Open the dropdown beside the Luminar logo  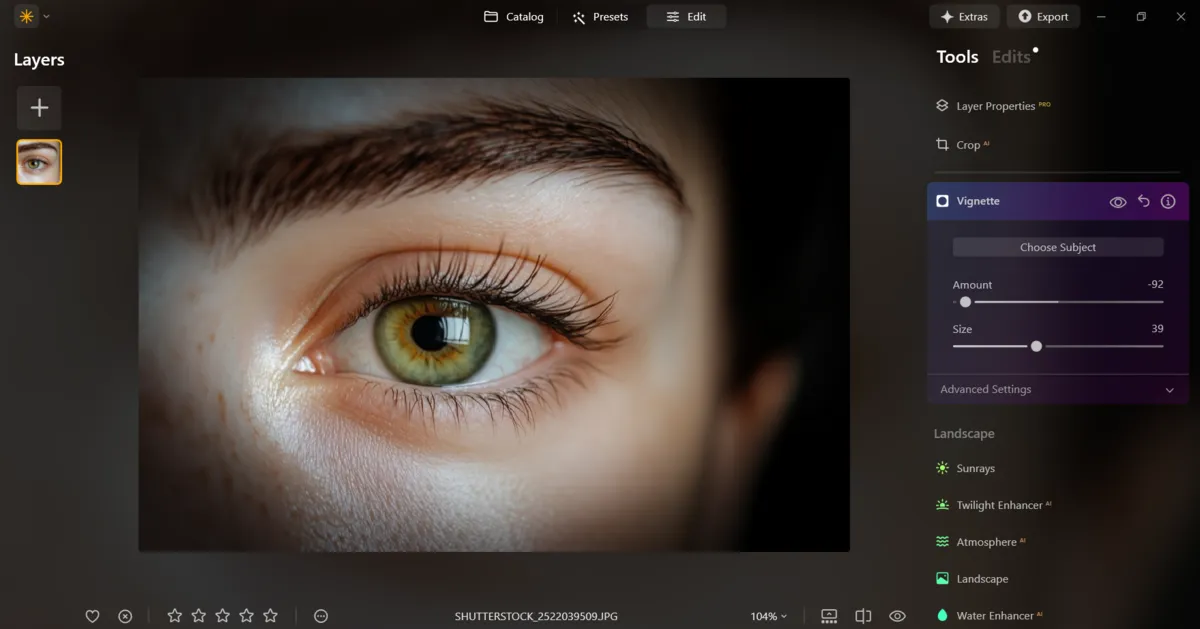coord(44,16)
